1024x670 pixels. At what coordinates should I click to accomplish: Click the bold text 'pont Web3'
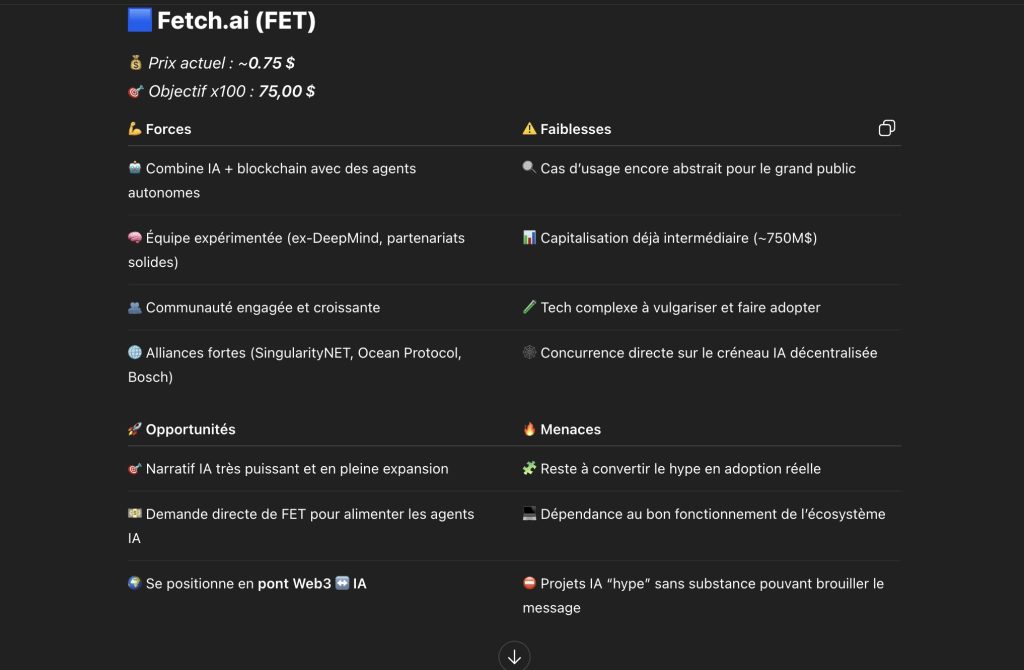coord(295,583)
